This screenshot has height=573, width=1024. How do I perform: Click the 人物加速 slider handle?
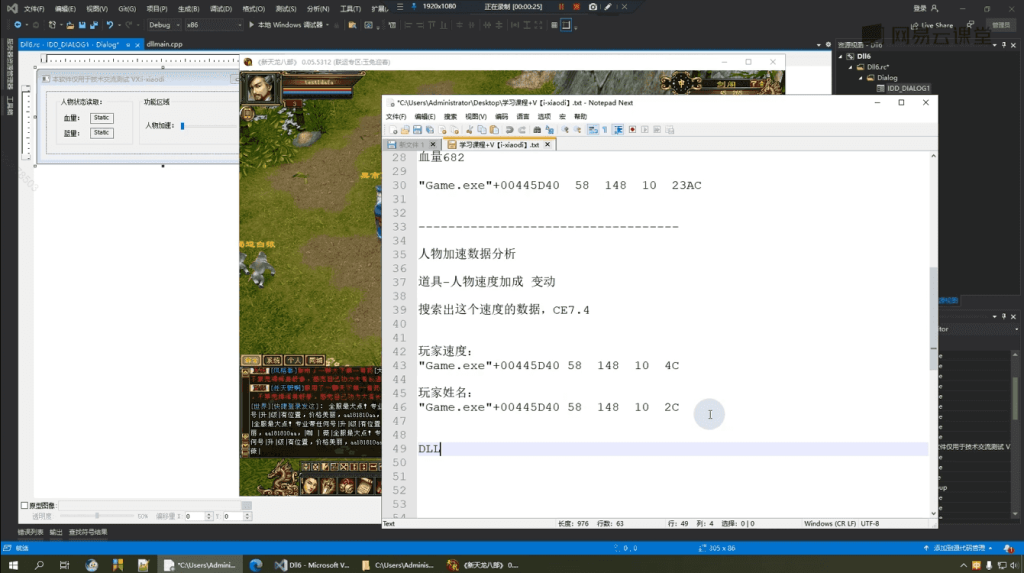[182, 126]
